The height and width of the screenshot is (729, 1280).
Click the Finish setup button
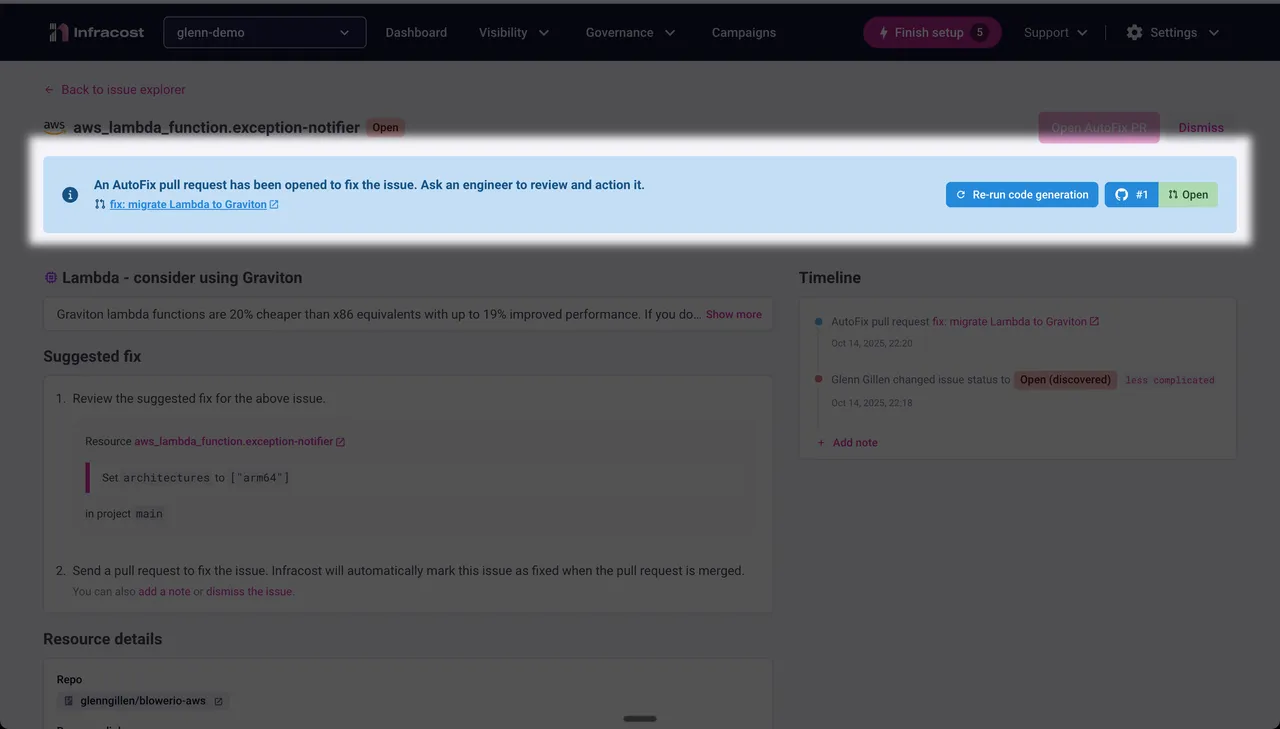pyautogui.click(x=932, y=32)
